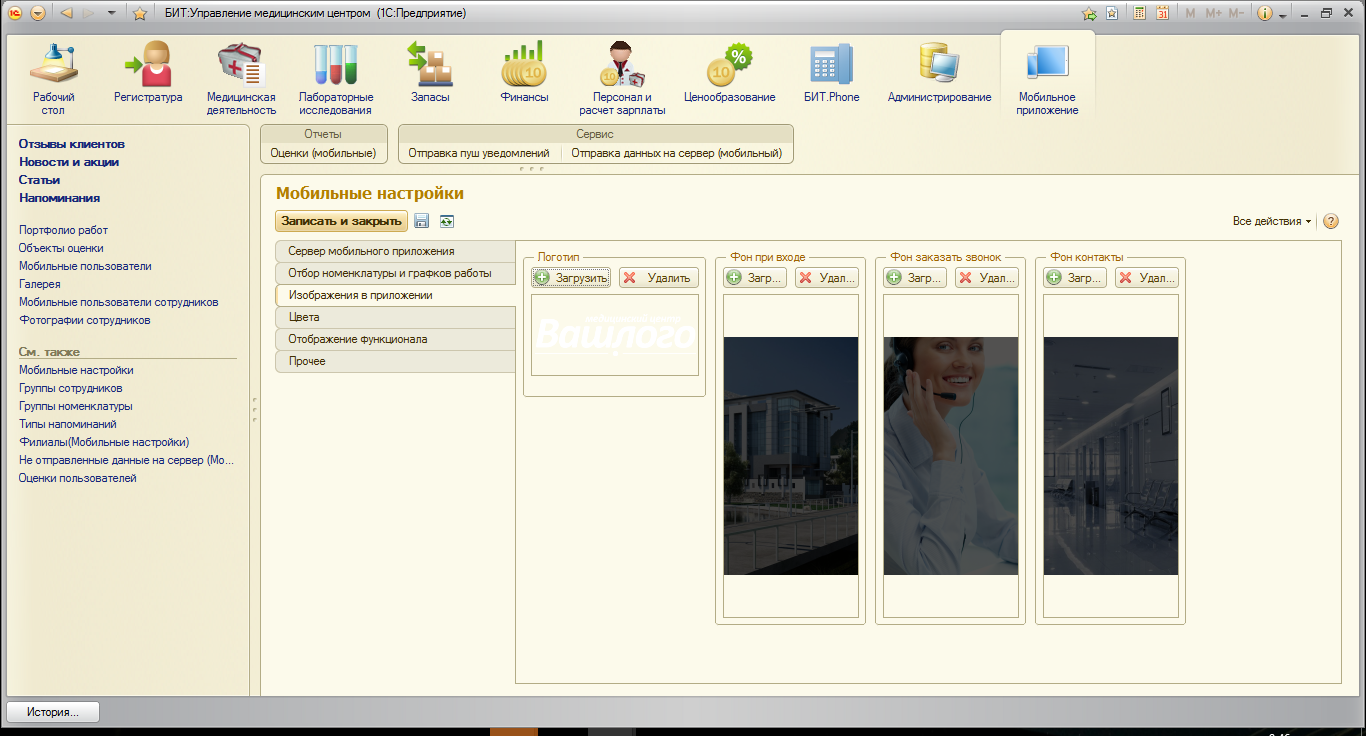Screen dimensions: 1366x736
Task: Open the calendar icon in title bar
Action: click(x=1163, y=13)
